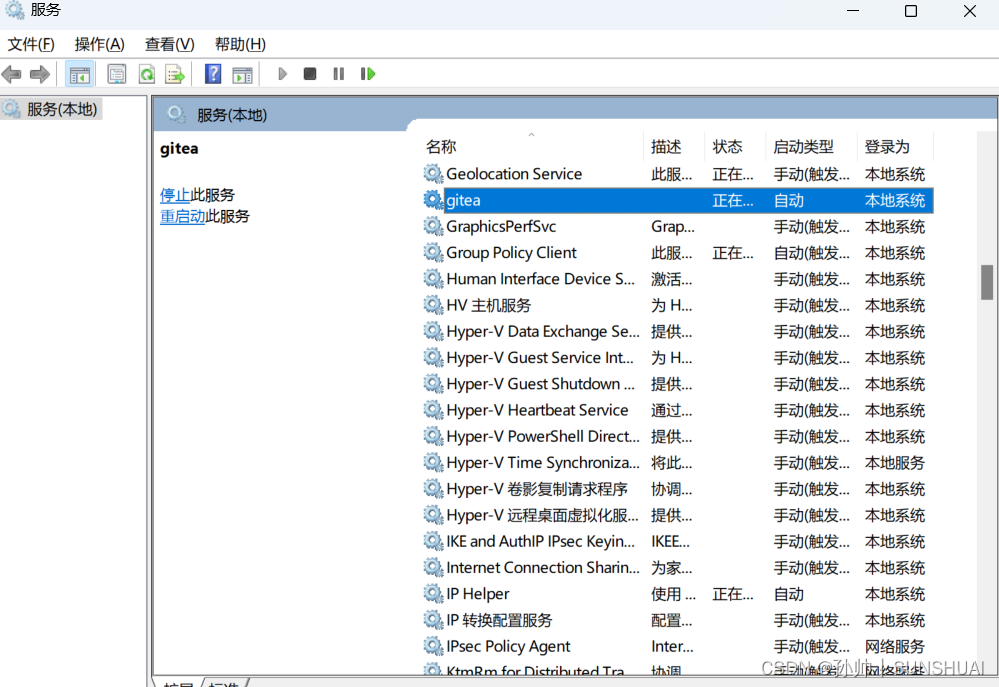The height and width of the screenshot is (687, 999).
Task: Open the 文件(F) menu
Action: coord(31,44)
